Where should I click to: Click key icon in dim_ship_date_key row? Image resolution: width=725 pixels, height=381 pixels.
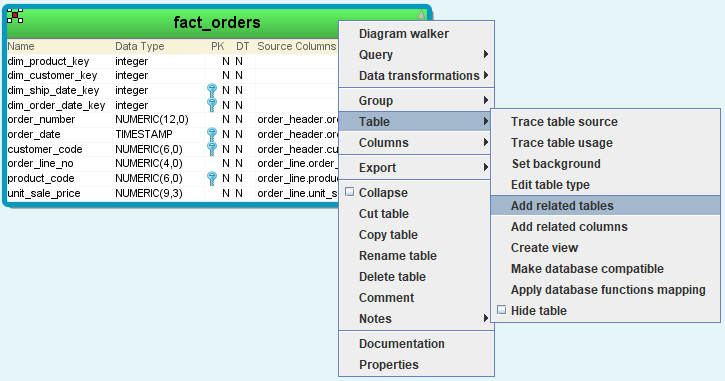pyautogui.click(x=212, y=90)
